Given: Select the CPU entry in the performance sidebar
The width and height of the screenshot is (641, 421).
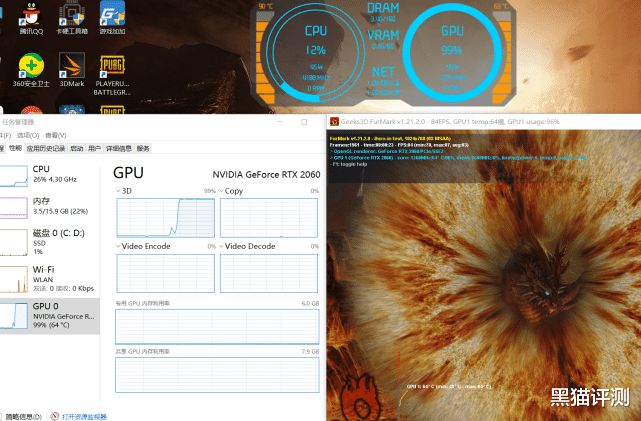Looking at the screenshot, I should 49,175.
